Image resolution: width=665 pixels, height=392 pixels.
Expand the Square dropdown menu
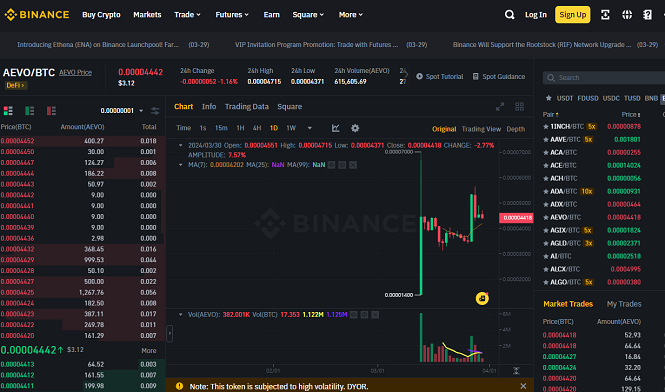tap(308, 15)
